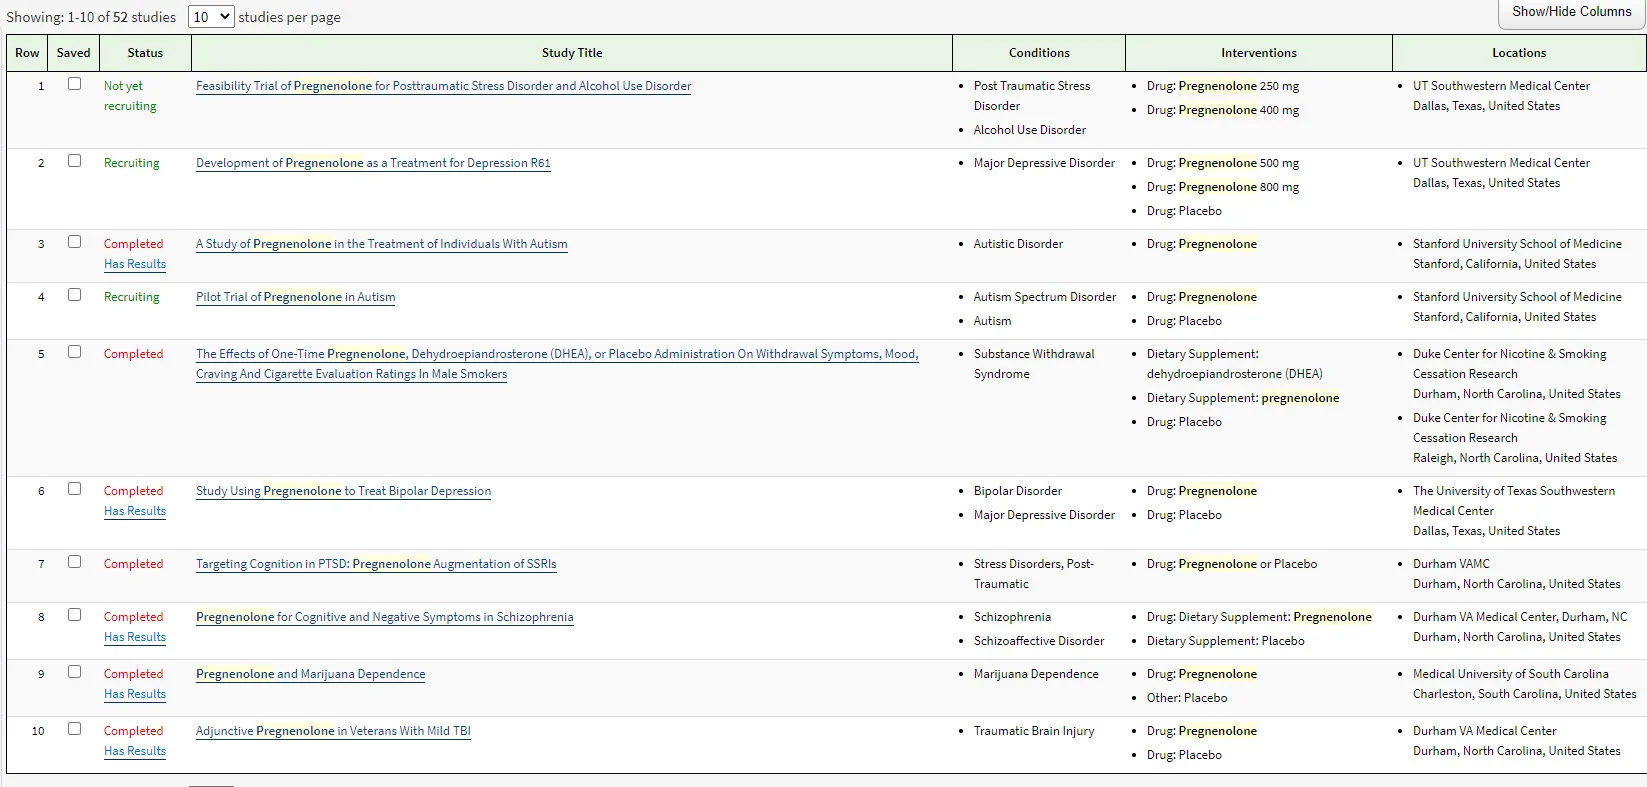
Task: Tick the Saved checkbox for row 1
Action: pyautogui.click(x=74, y=84)
